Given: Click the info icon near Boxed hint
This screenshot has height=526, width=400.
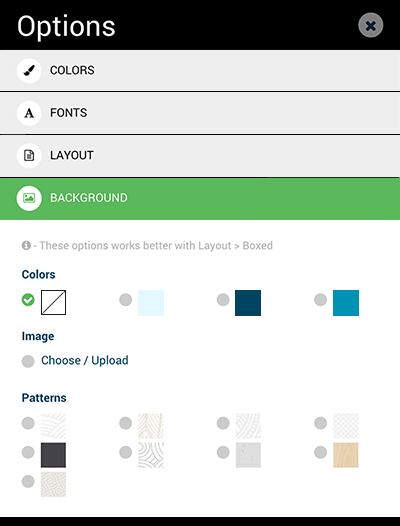Looking at the screenshot, I should click(x=26, y=246).
